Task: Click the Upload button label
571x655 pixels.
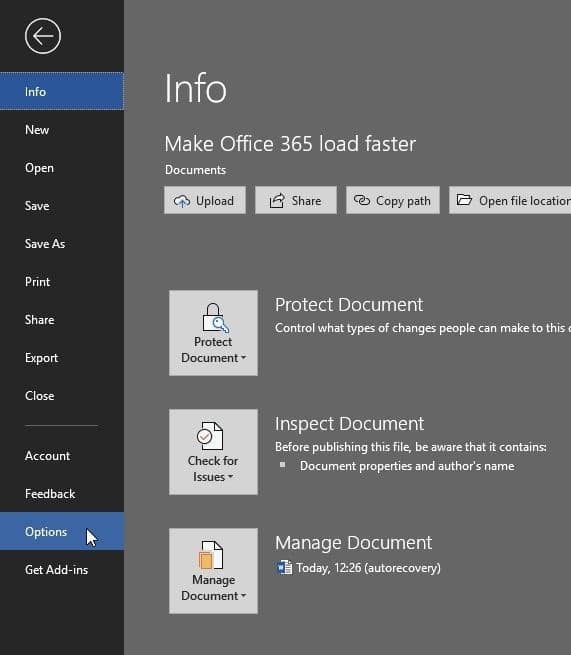Action: pyautogui.click(x=215, y=201)
